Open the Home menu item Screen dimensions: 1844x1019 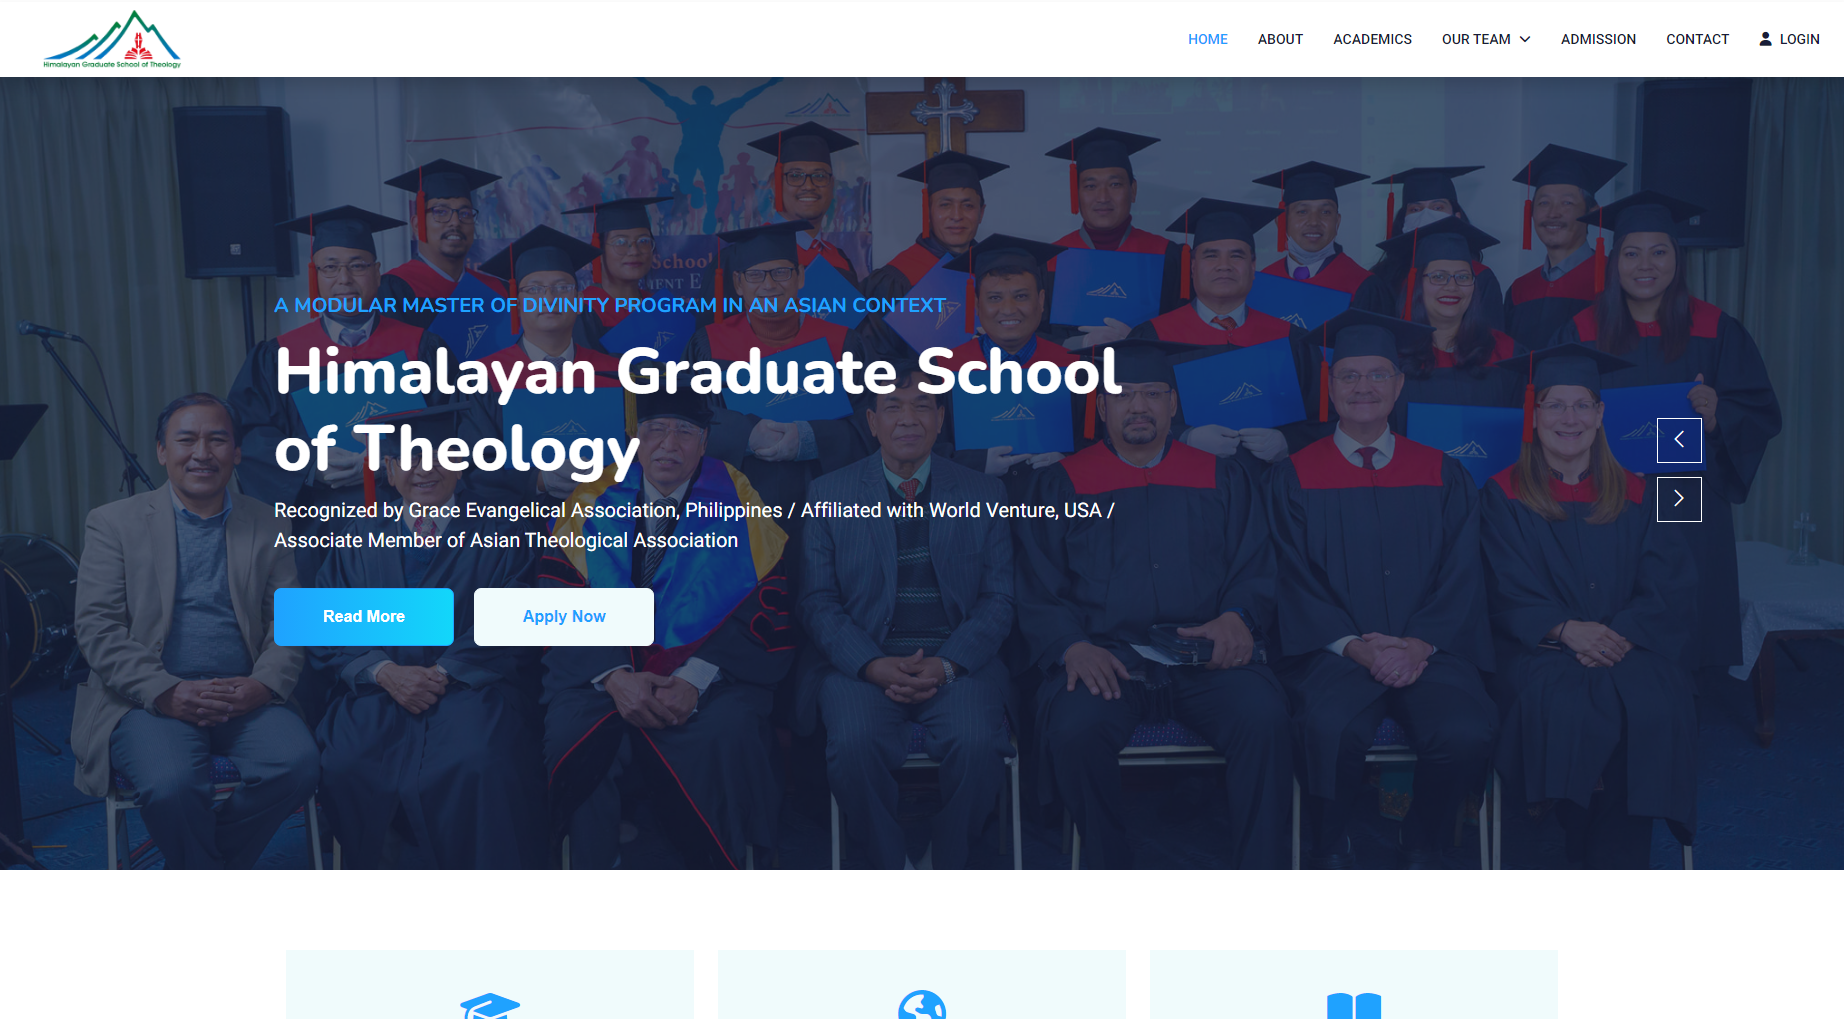coord(1208,39)
